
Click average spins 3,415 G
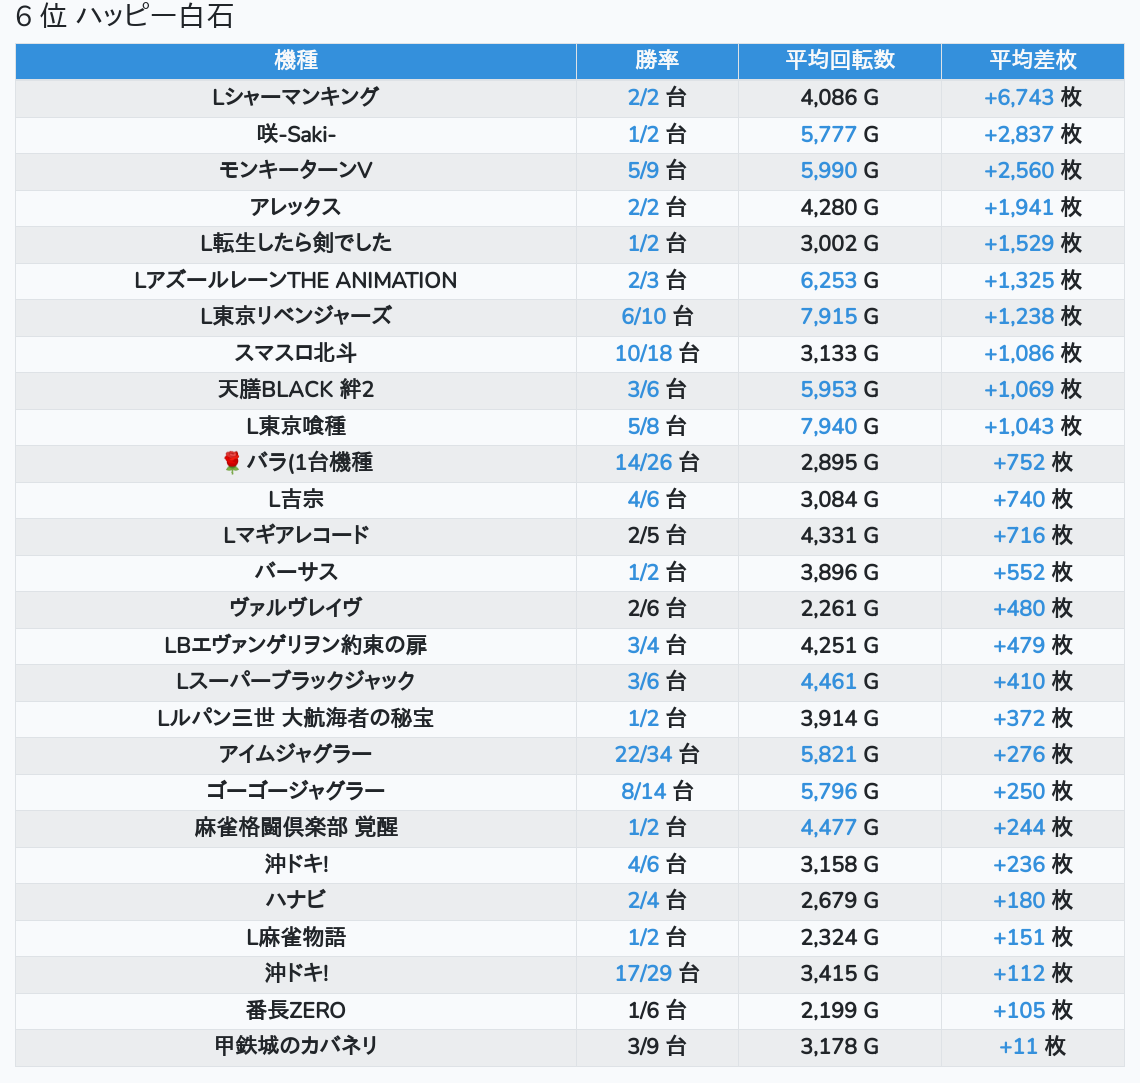pyautogui.click(x=840, y=974)
